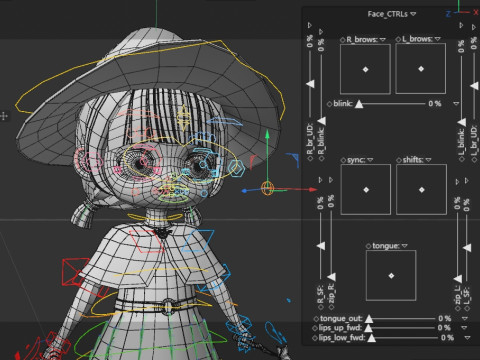Viewport: 480px width, 360px height.
Task: Toggle the keyframe diamond beside R_brows
Action: pos(343,40)
